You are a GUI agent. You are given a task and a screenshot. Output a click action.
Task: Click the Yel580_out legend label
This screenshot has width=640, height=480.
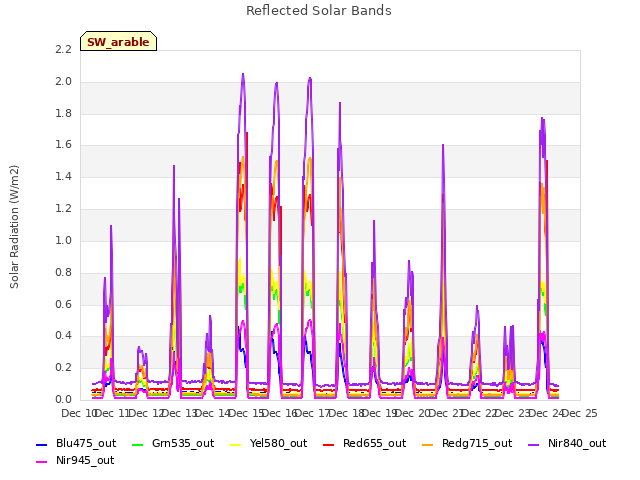(278, 443)
